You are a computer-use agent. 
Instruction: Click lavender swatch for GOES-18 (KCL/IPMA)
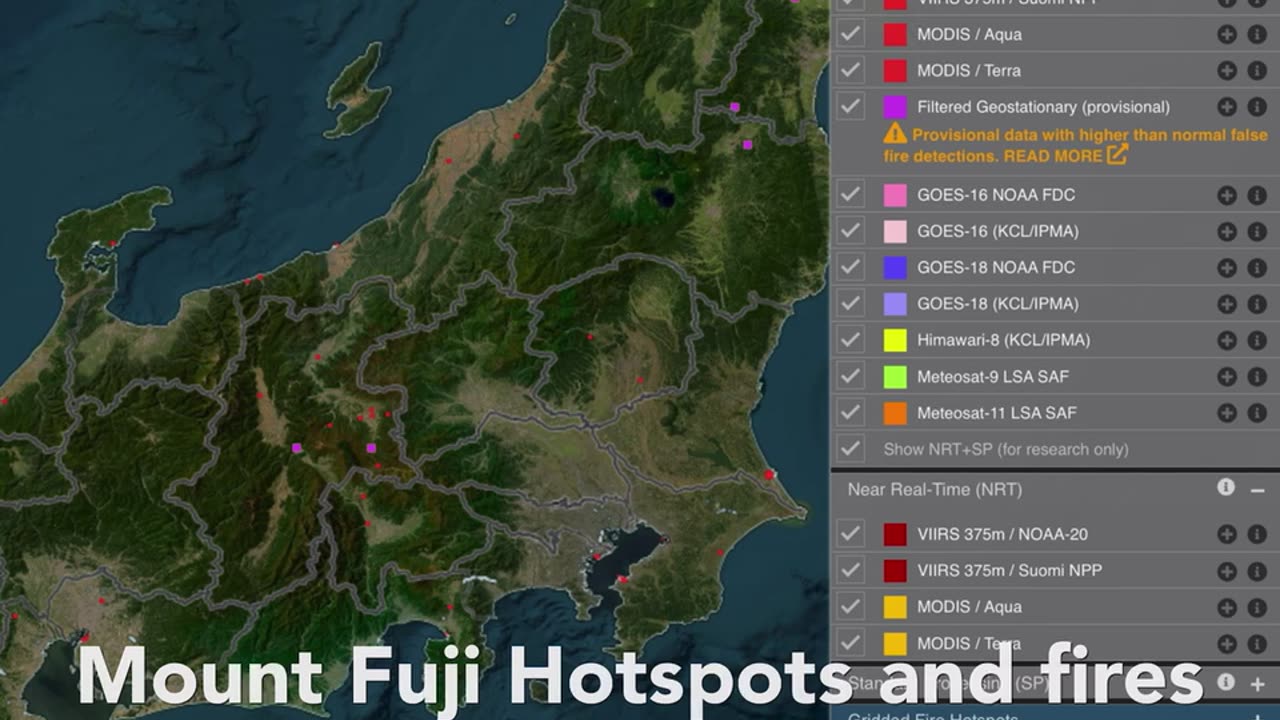(x=895, y=304)
